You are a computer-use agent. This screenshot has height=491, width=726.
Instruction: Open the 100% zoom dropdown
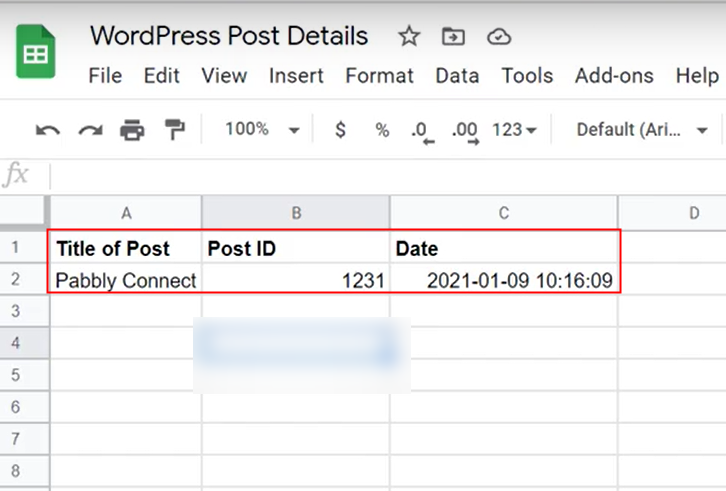pyautogui.click(x=262, y=129)
